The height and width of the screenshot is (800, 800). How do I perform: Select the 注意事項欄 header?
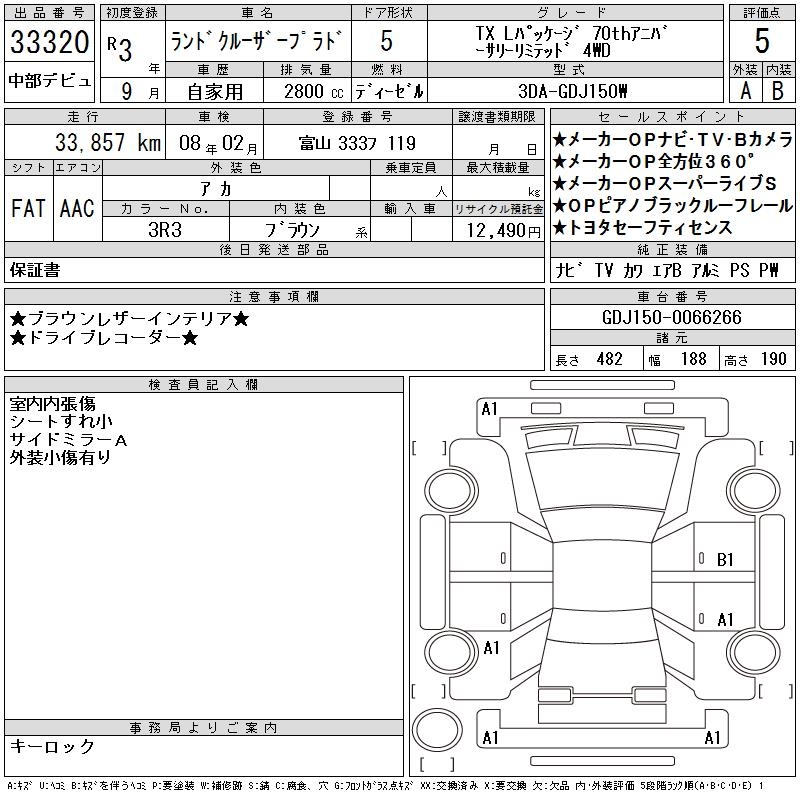274,296
